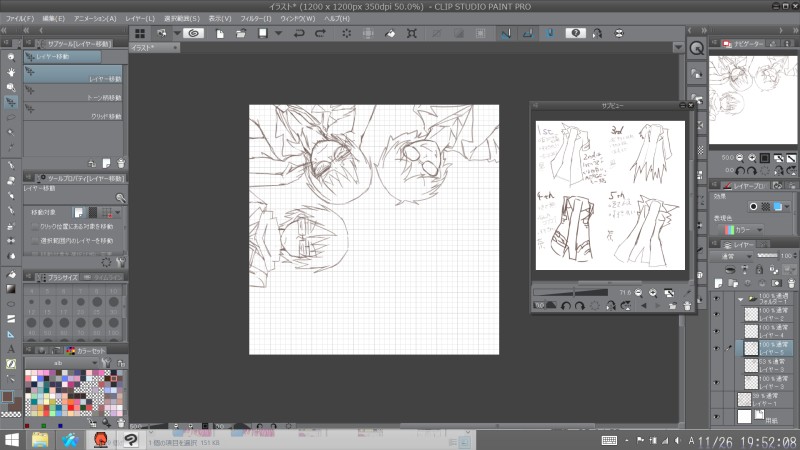800x450 pixels.
Task: Open the フィルター(I) menu
Action: pos(255,18)
